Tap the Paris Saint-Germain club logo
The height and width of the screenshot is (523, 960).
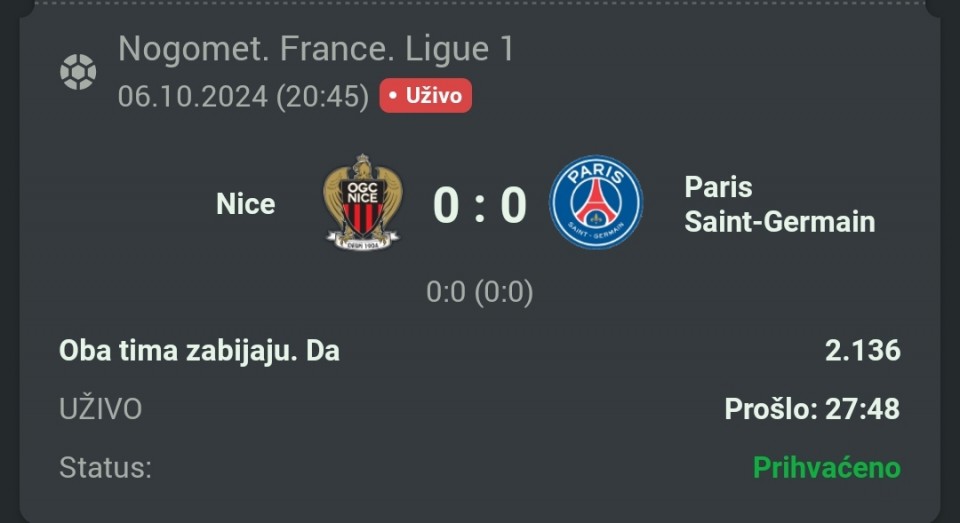596,203
